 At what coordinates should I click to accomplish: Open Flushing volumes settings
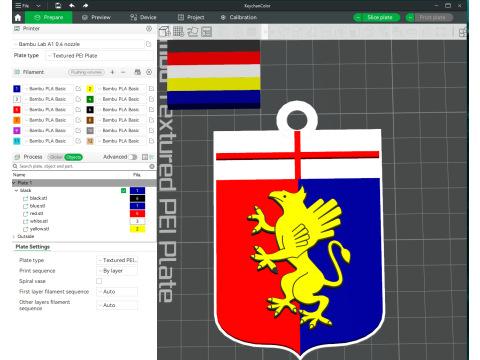(87, 72)
